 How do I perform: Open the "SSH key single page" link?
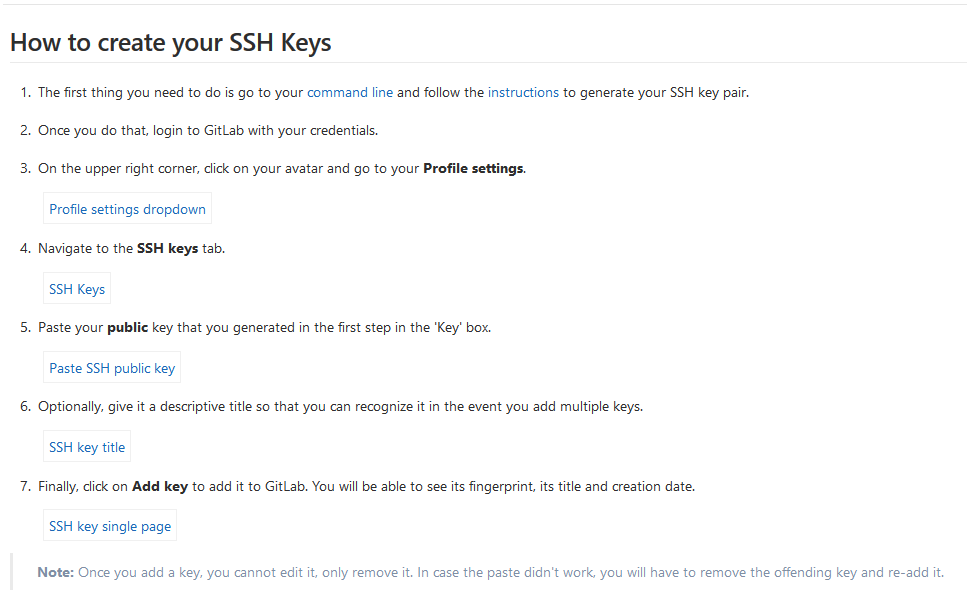[x=109, y=525]
